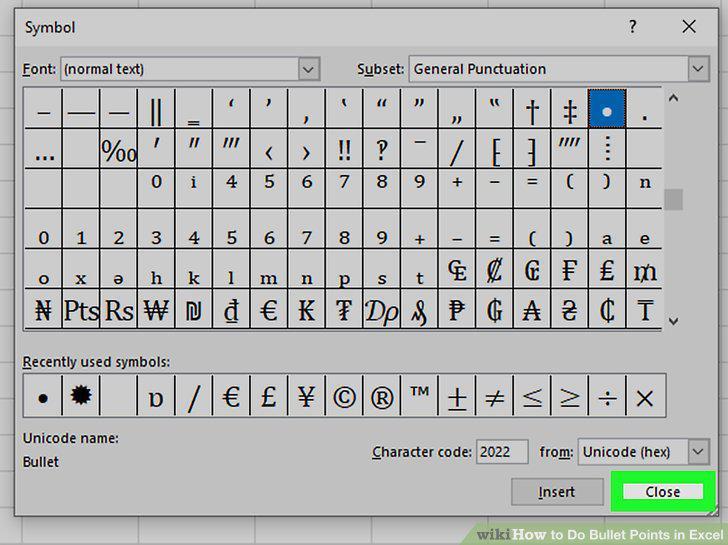This screenshot has height=545, width=728.
Task: Select the copyright symbol in recently used
Action: pyautogui.click(x=344, y=396)
